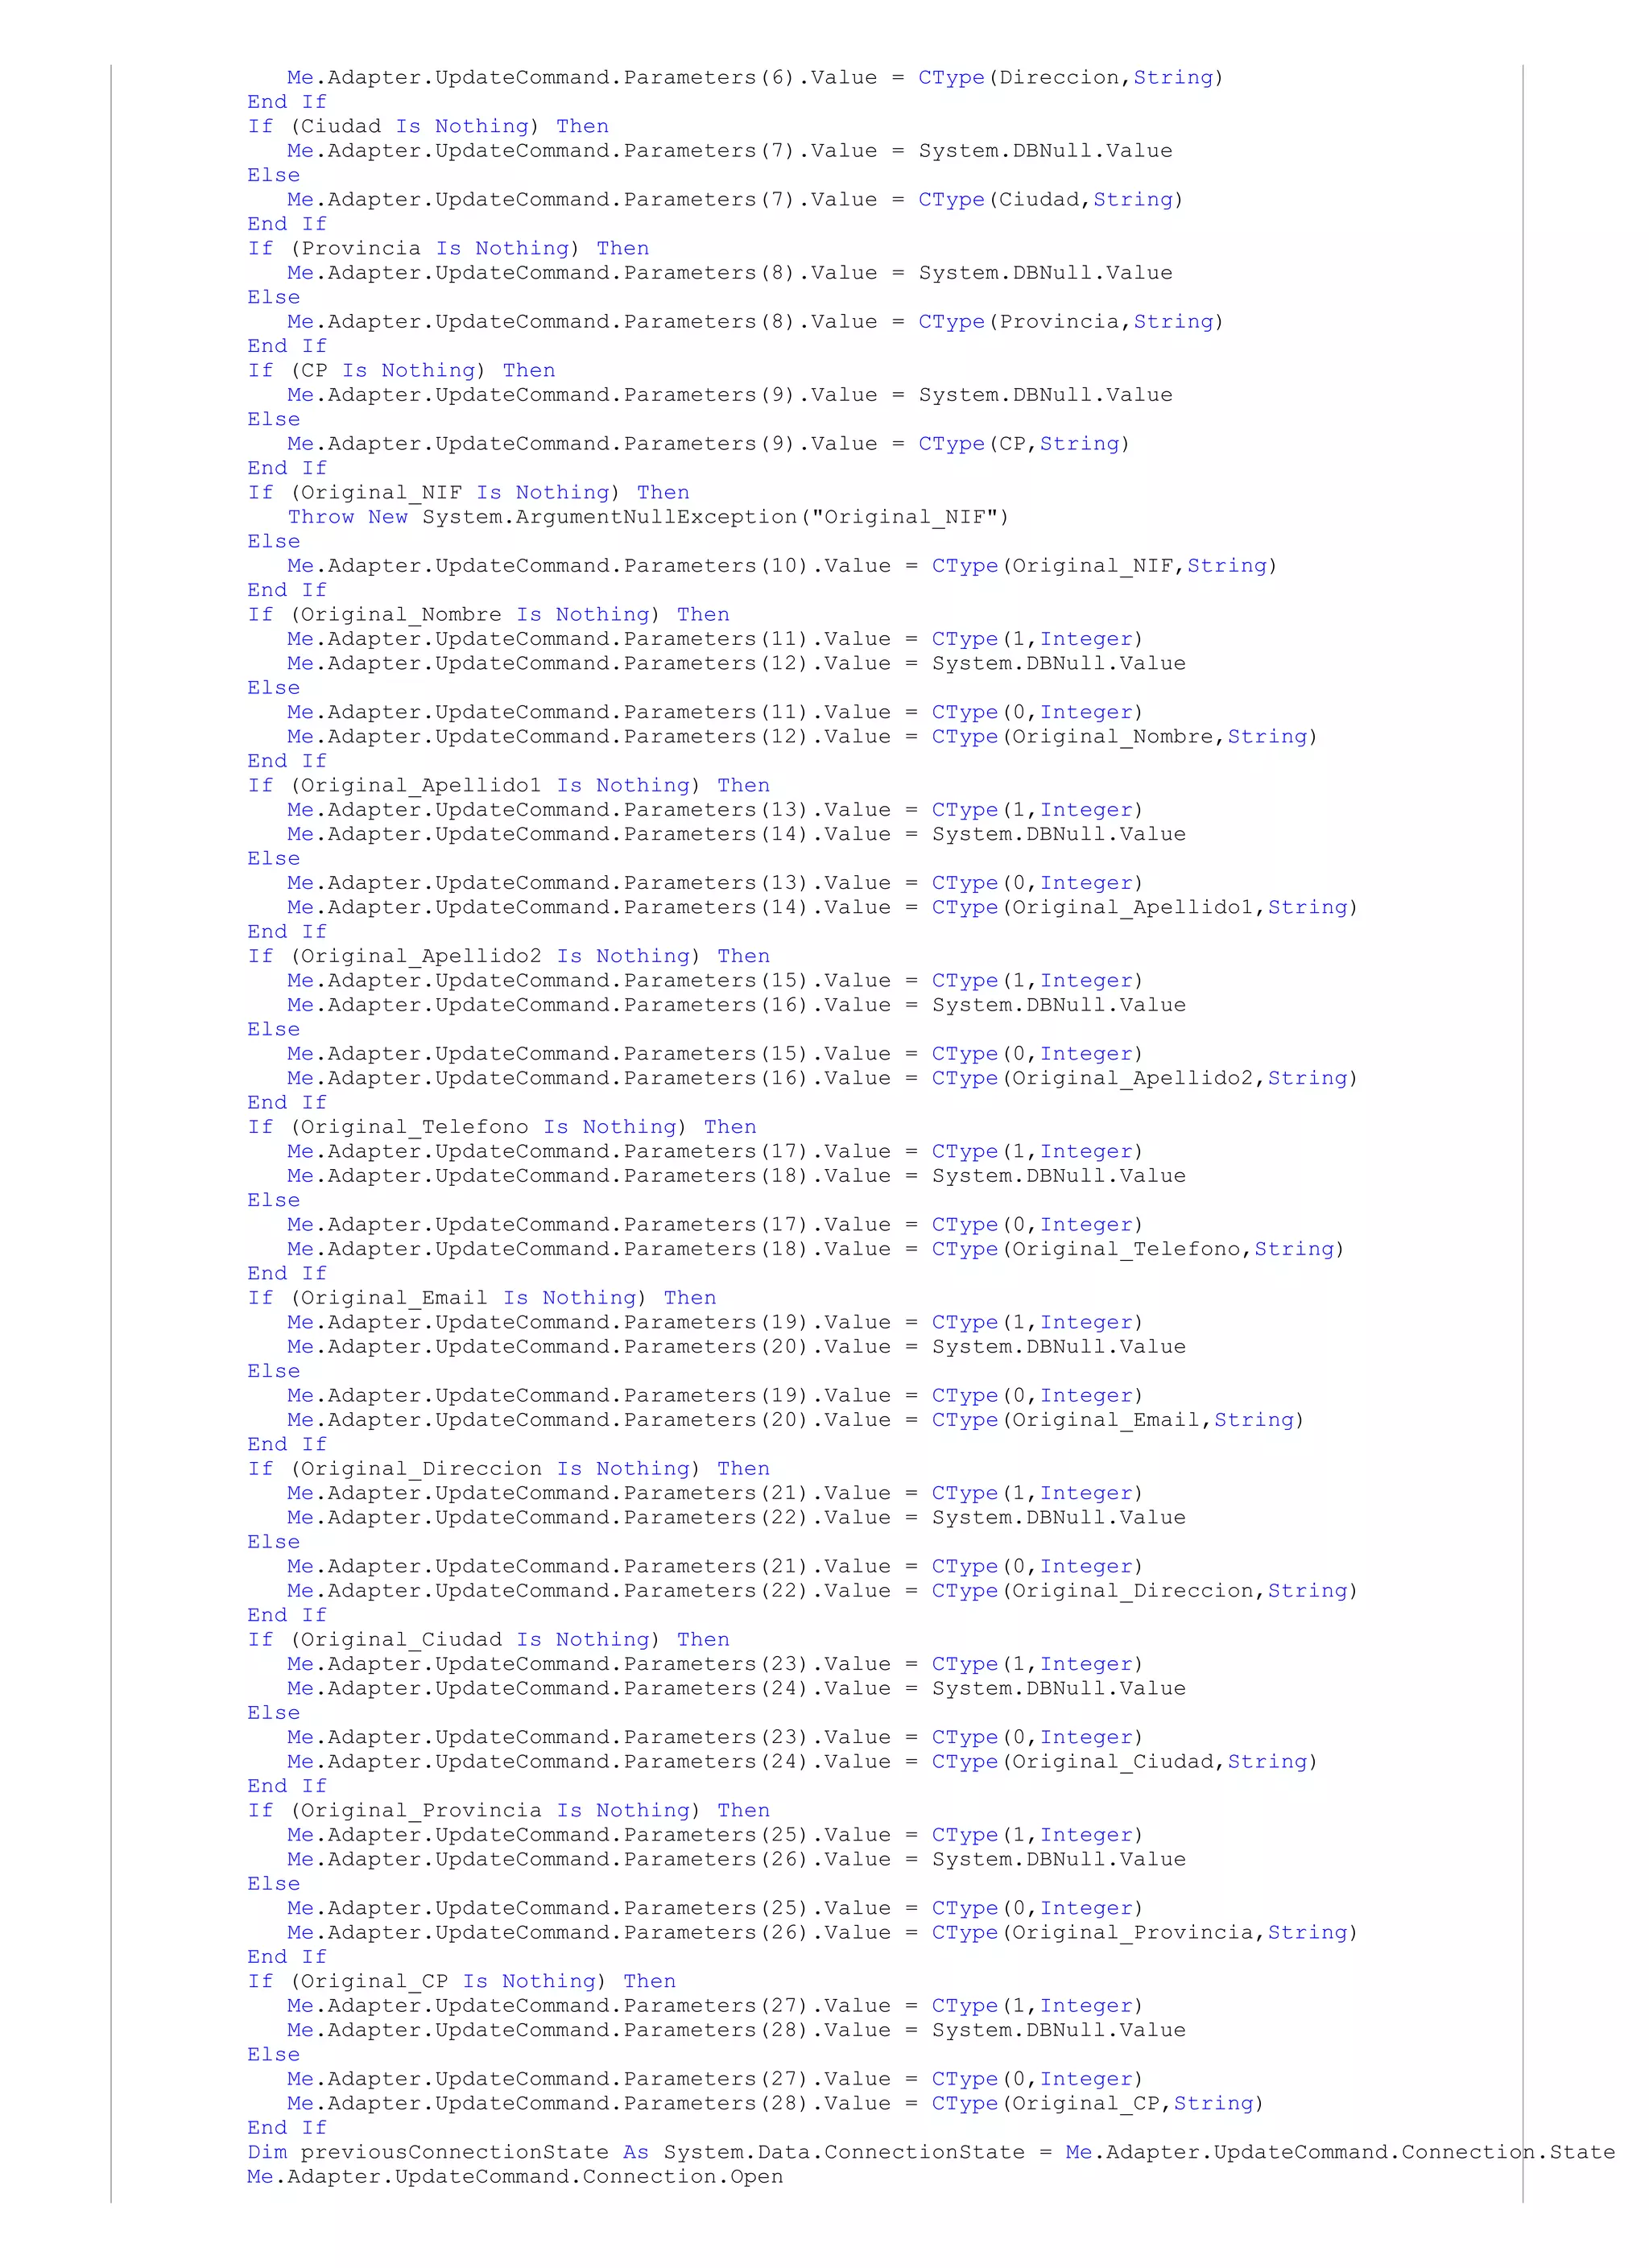The image size is (1649, 2268).
Task: Click Parameters(18) line set to System.DBNull.Value
Action: pyautogui.click(x=736, y=1176)
